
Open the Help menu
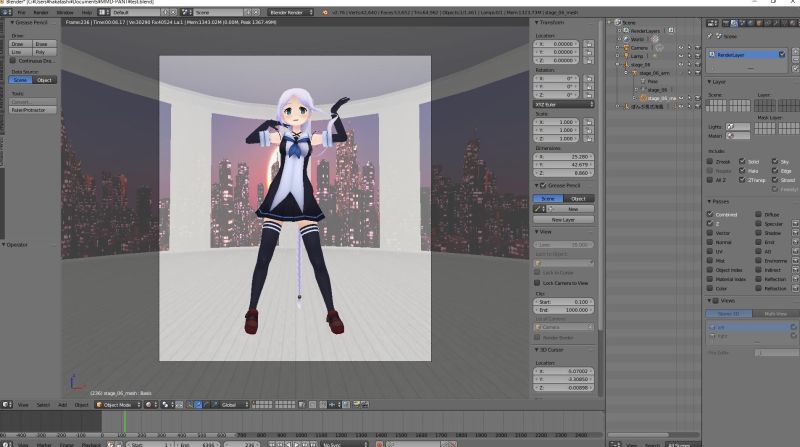click(x=87, y=12)
